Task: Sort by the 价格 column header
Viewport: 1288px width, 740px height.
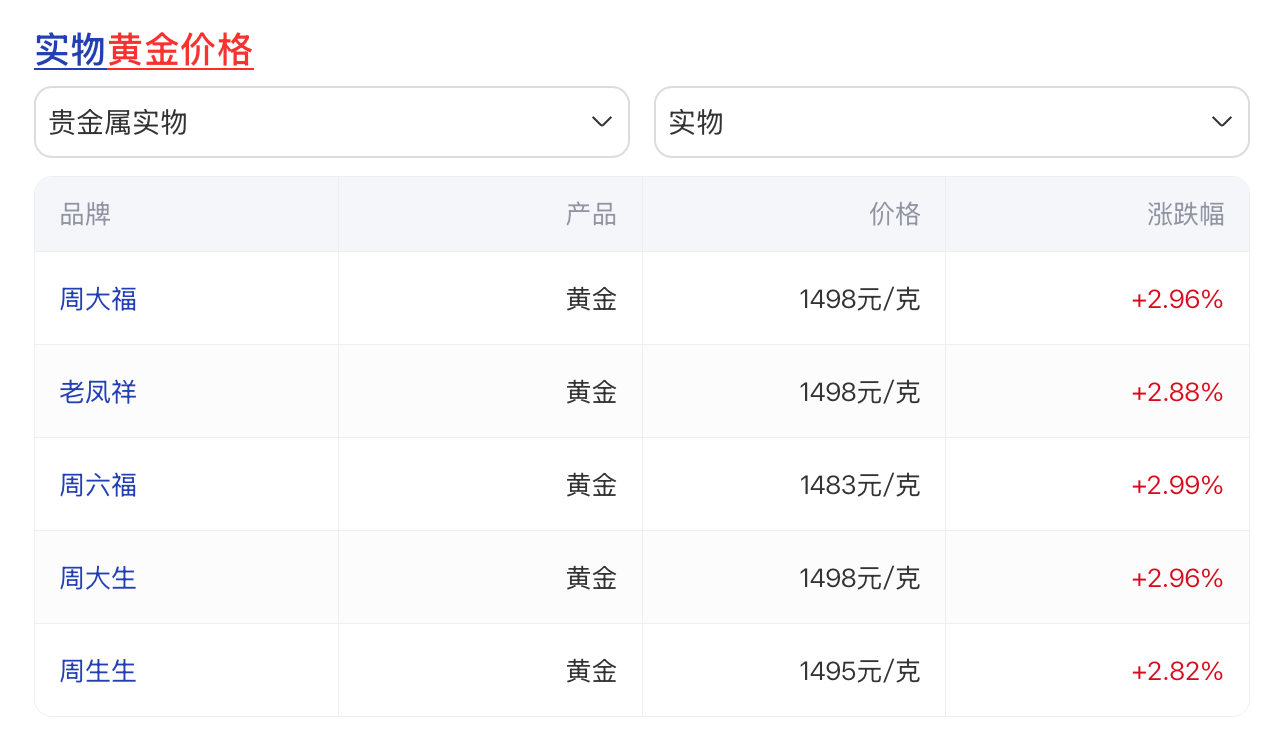Action: point(894,213)
